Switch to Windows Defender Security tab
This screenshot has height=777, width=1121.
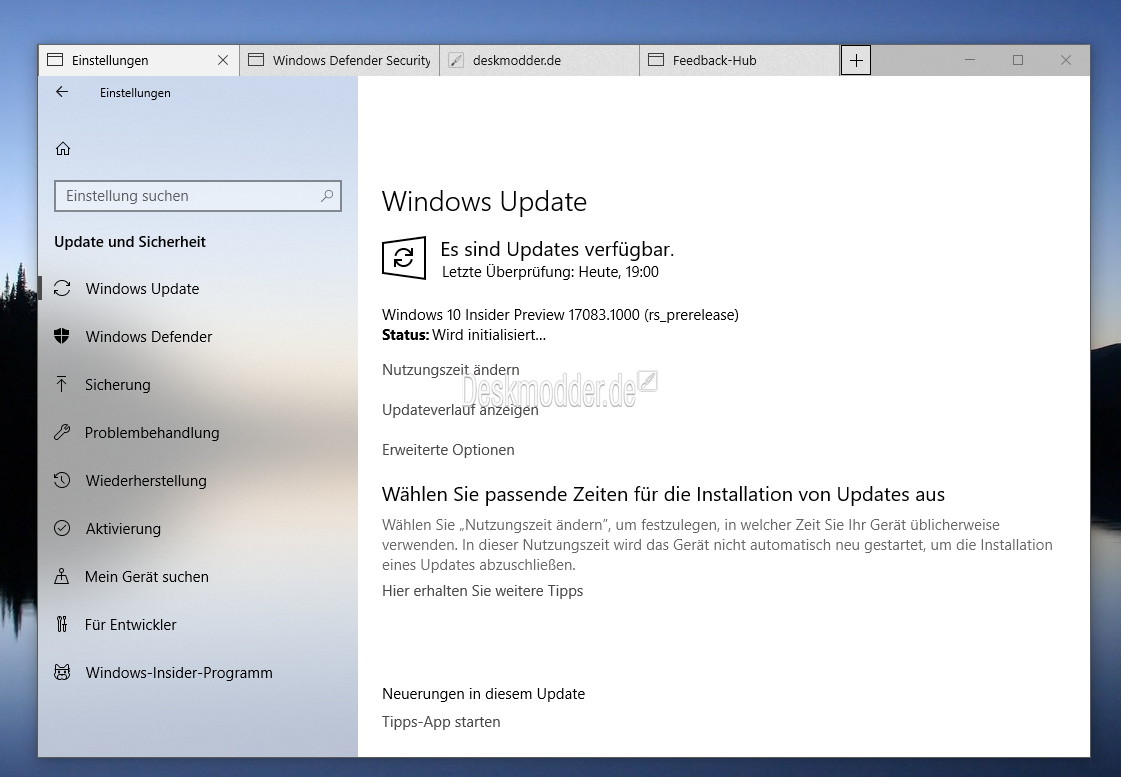coord(340,60)
